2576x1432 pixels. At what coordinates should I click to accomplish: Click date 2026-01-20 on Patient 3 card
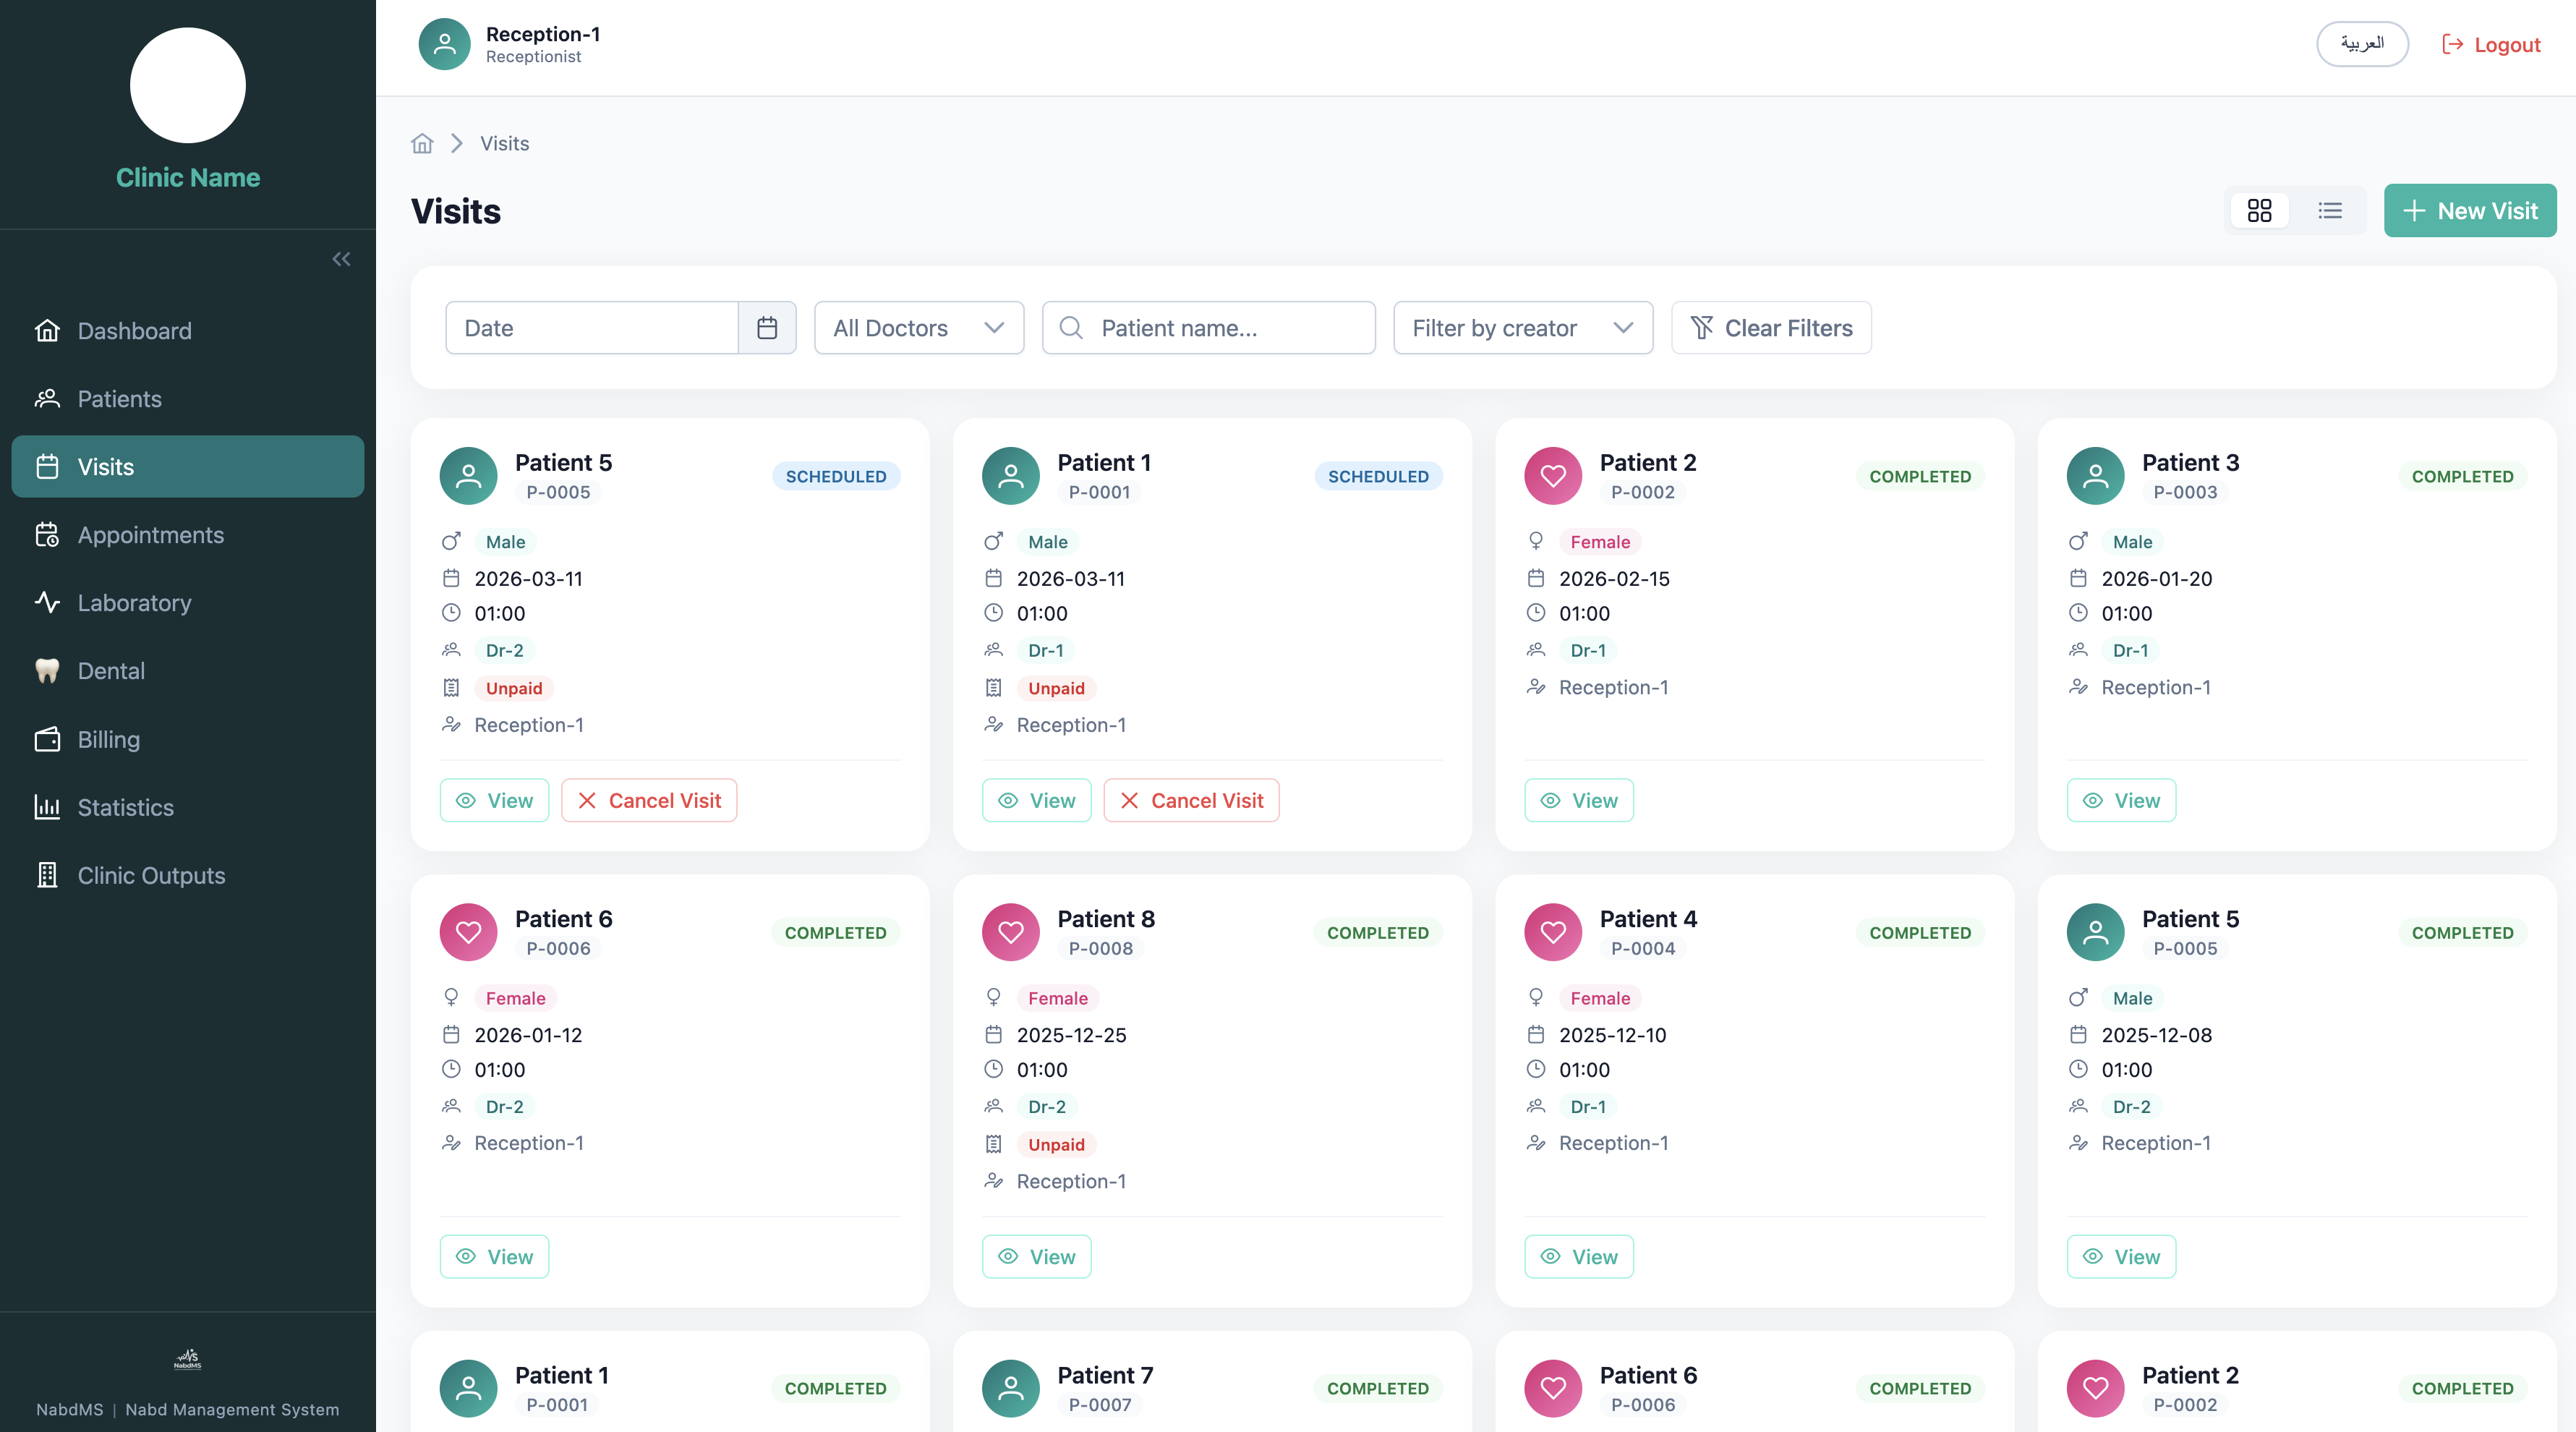click(2156, 579)
